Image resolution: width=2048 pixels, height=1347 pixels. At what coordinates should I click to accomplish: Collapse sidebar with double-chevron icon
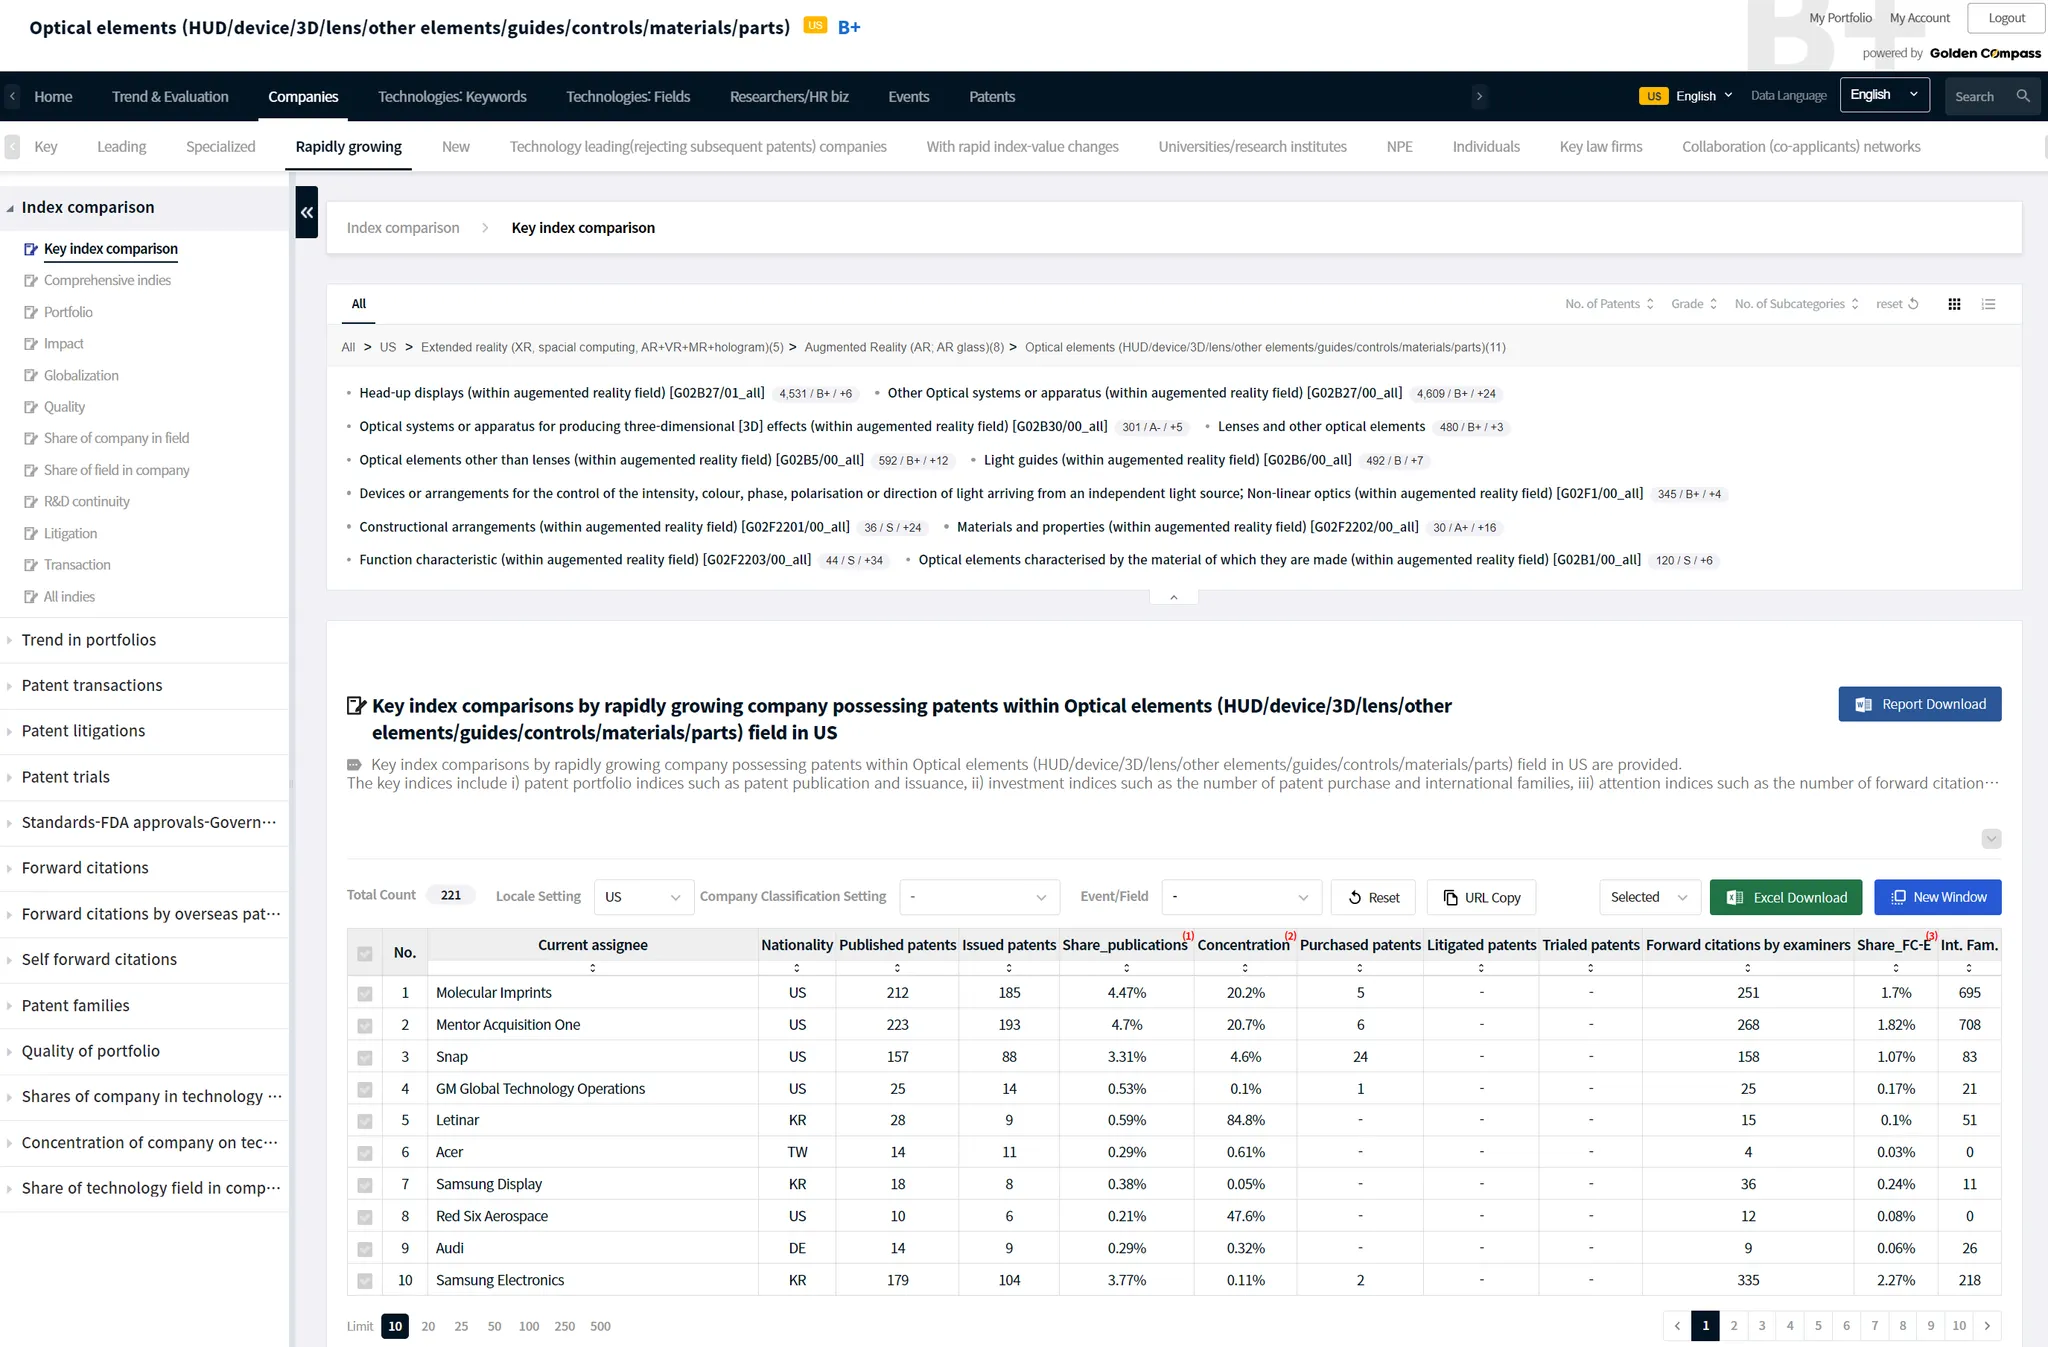tap(307, 212)
